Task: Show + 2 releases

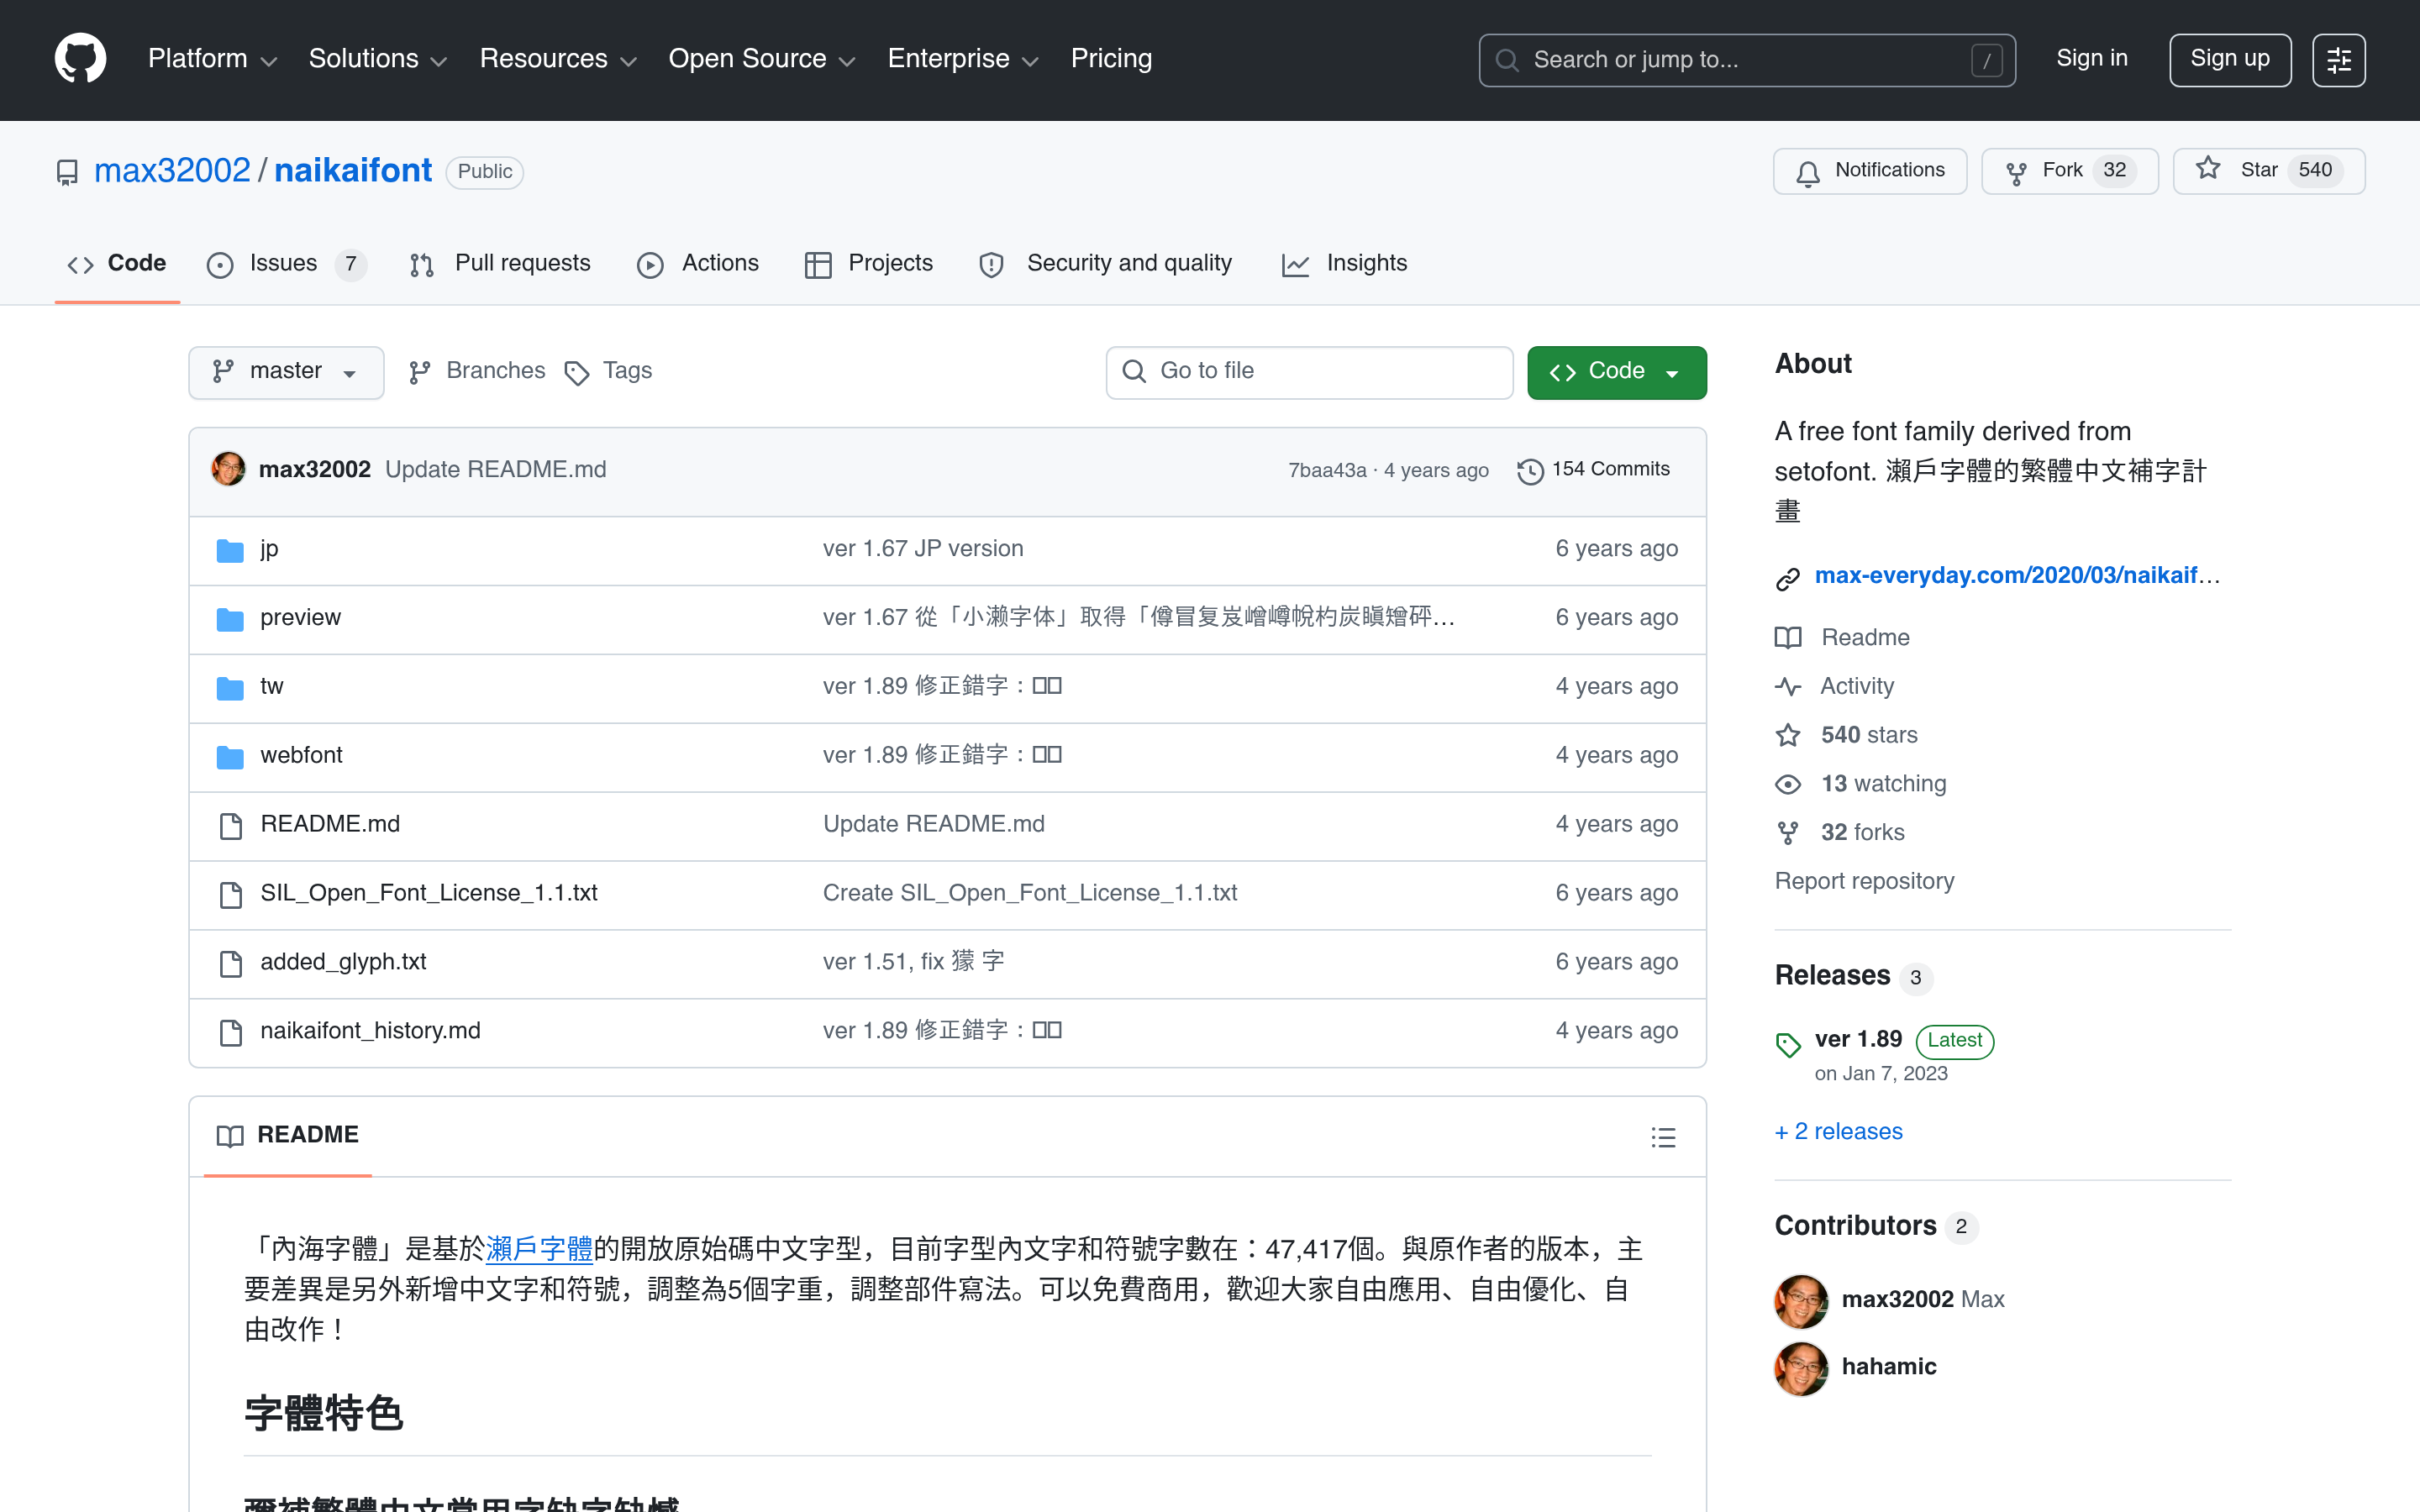Action: [x=1838, y=1133]
